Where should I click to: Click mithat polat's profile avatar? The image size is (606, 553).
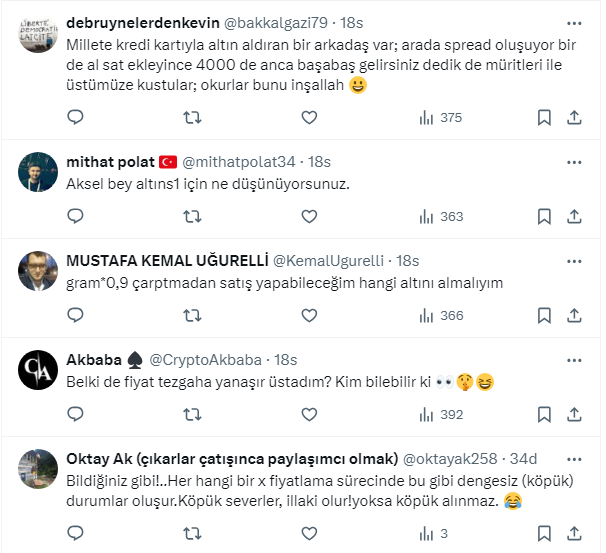pos(38,172)
